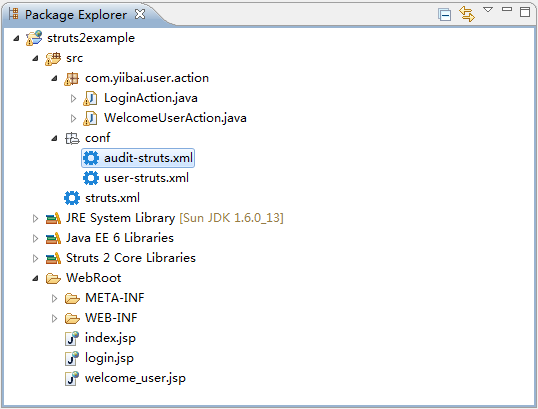The width and height of the screenshot is (538, 409).
Task: Collapse the struts2example project node
Action: pos(16,38)
